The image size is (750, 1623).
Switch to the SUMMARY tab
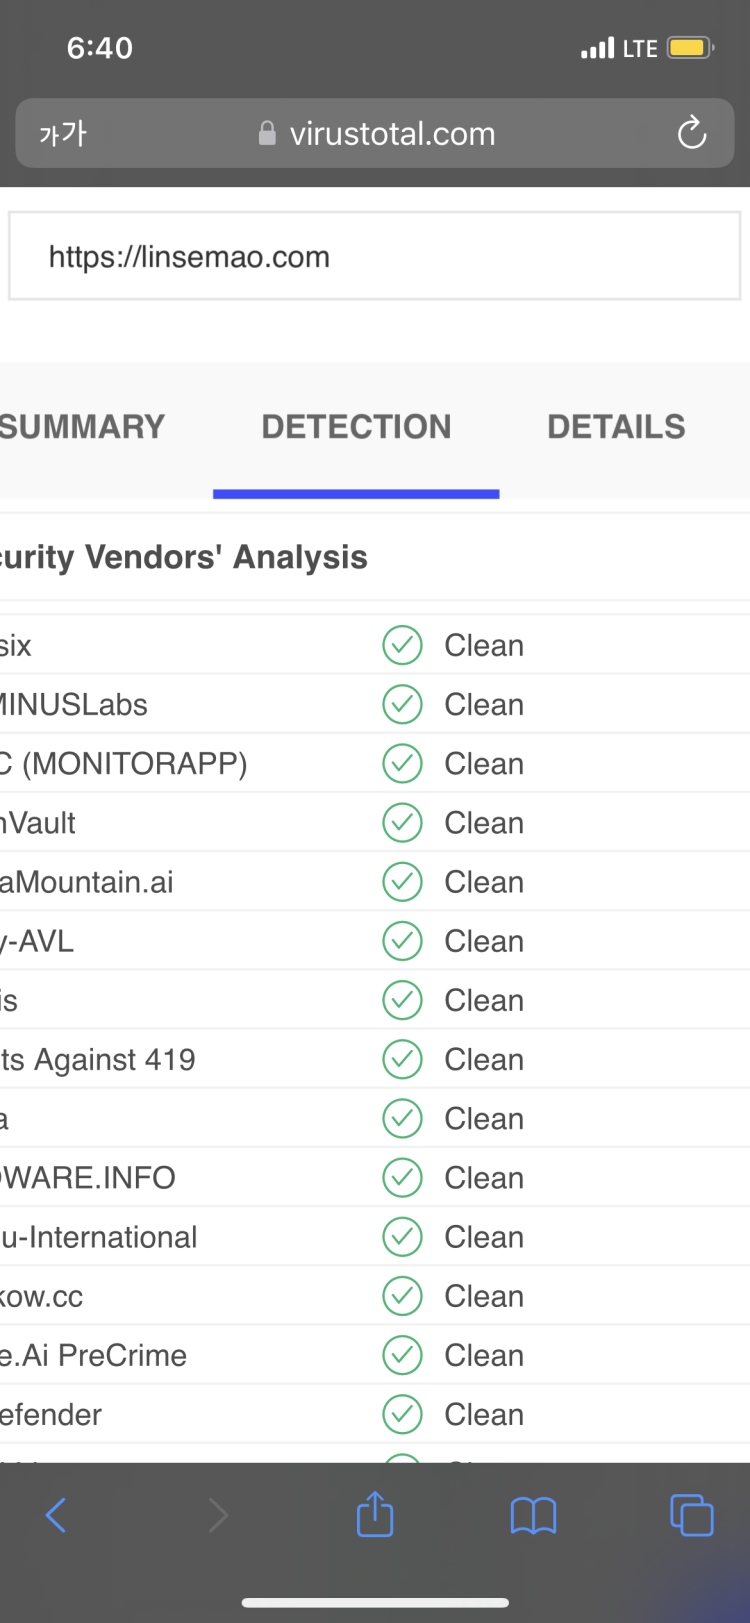coord(82,427)
